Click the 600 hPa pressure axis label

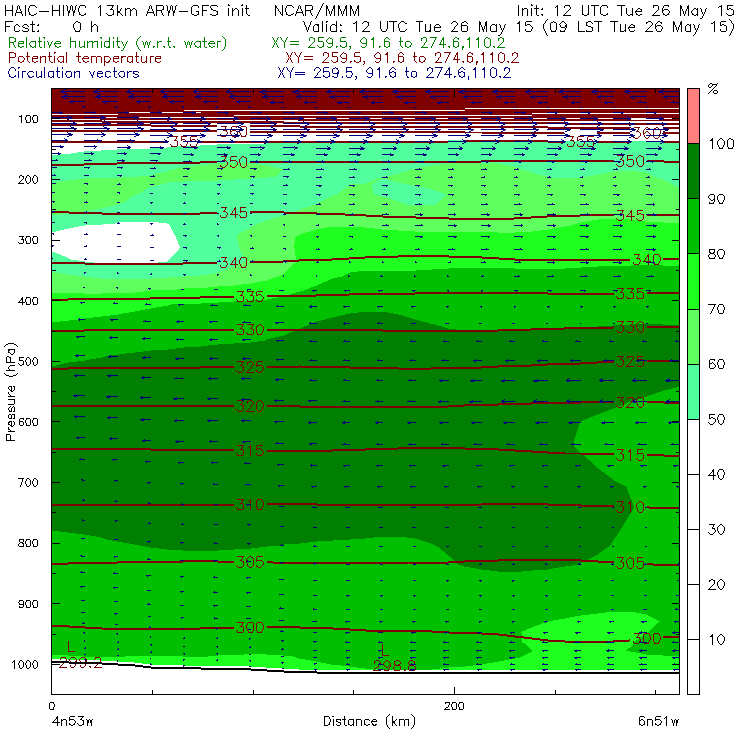point(28,422)
